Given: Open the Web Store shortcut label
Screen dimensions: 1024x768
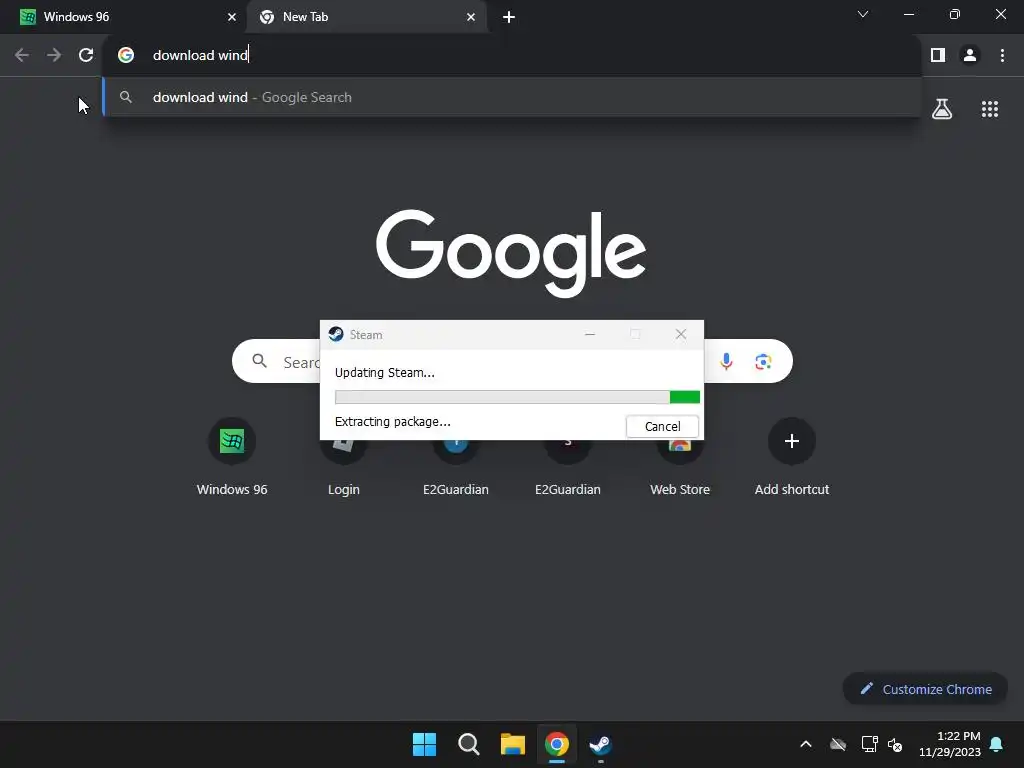Looking at the screenshot, I should tap(680, 489).
